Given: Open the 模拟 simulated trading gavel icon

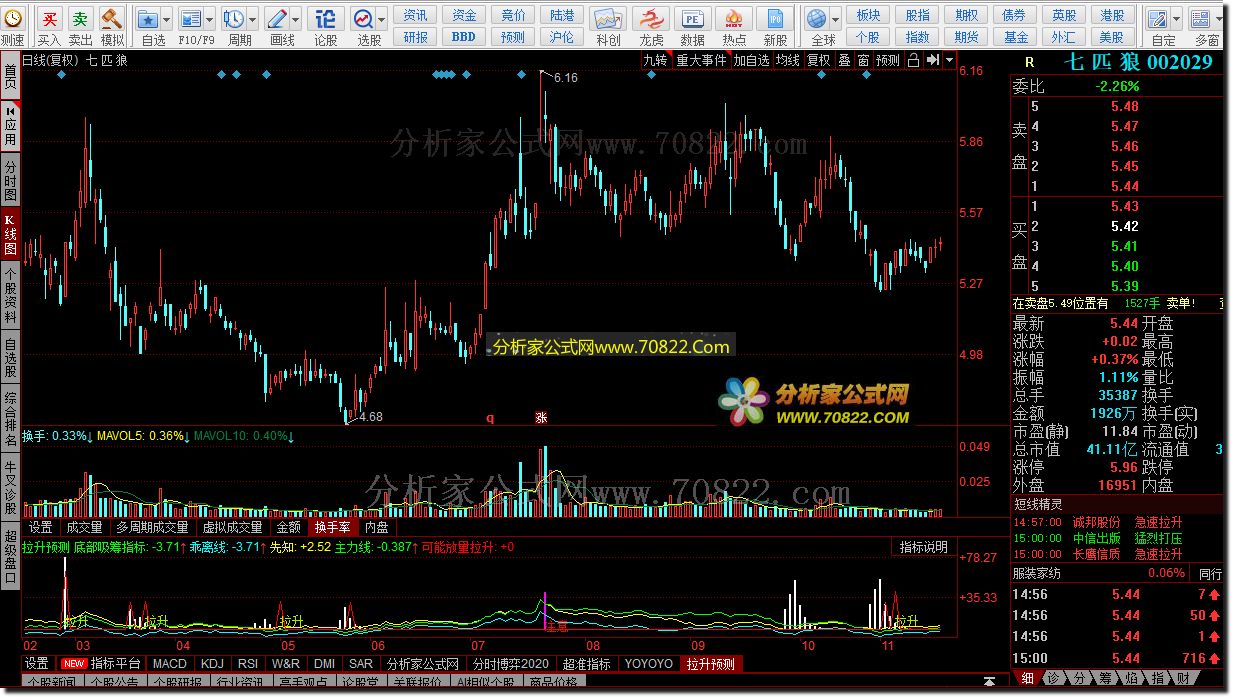Looking at the screenshot, I should tap(112, 19).
